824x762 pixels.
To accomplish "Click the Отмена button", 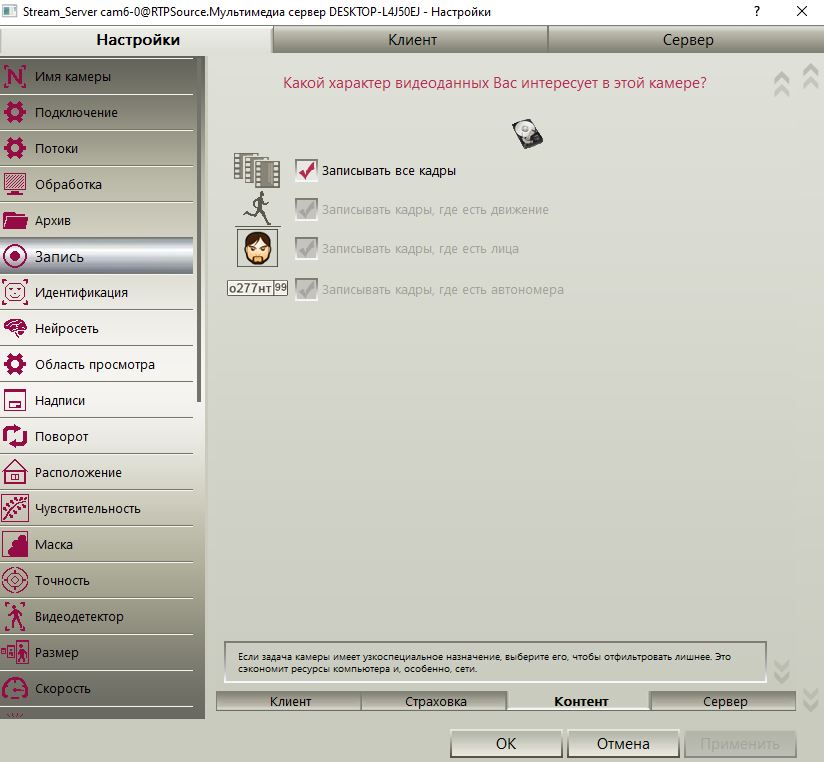I will tap(623, 744).
